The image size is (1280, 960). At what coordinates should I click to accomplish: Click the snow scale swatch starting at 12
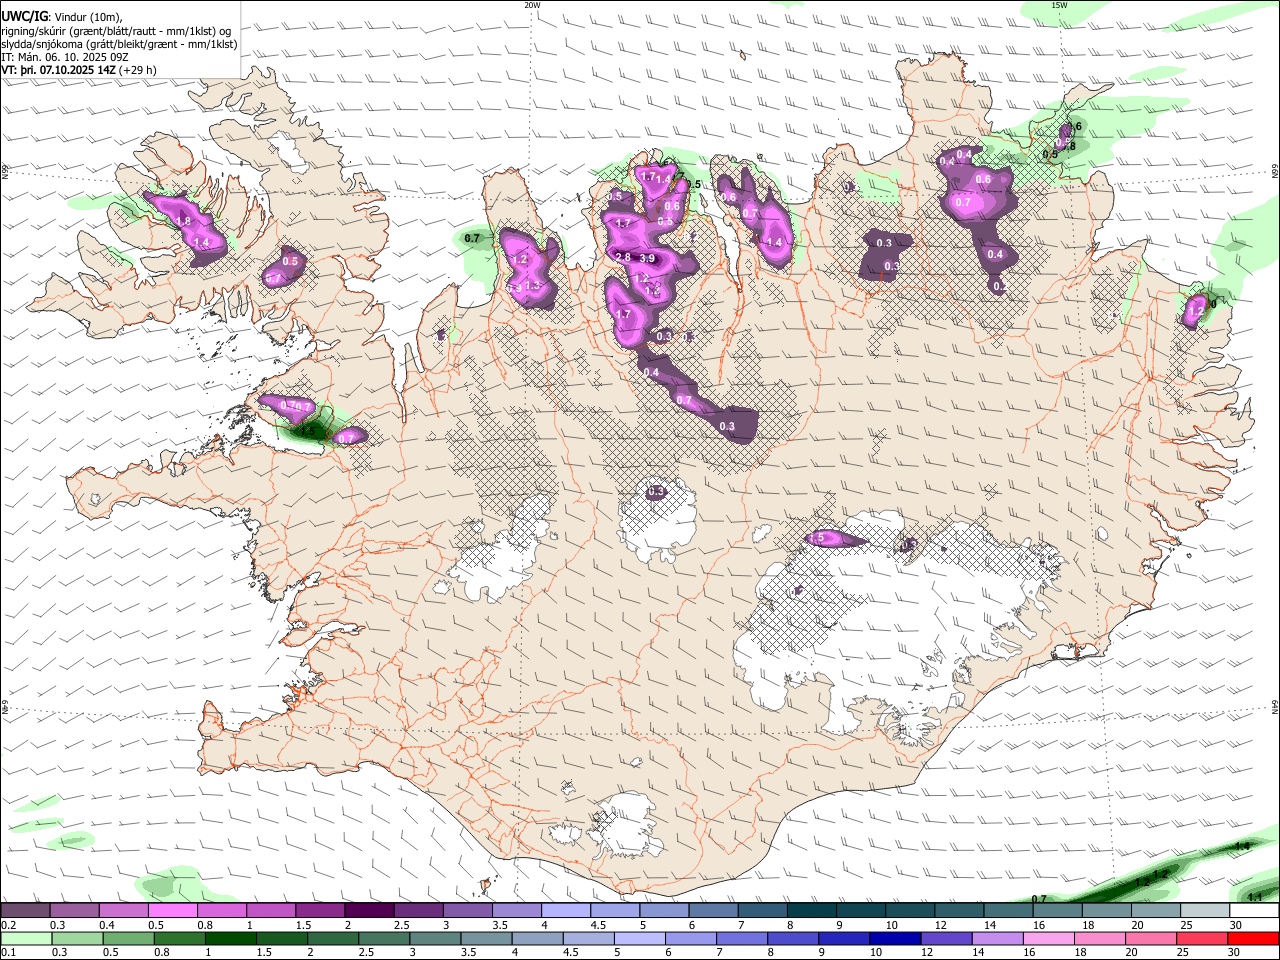tap(958, 911)
